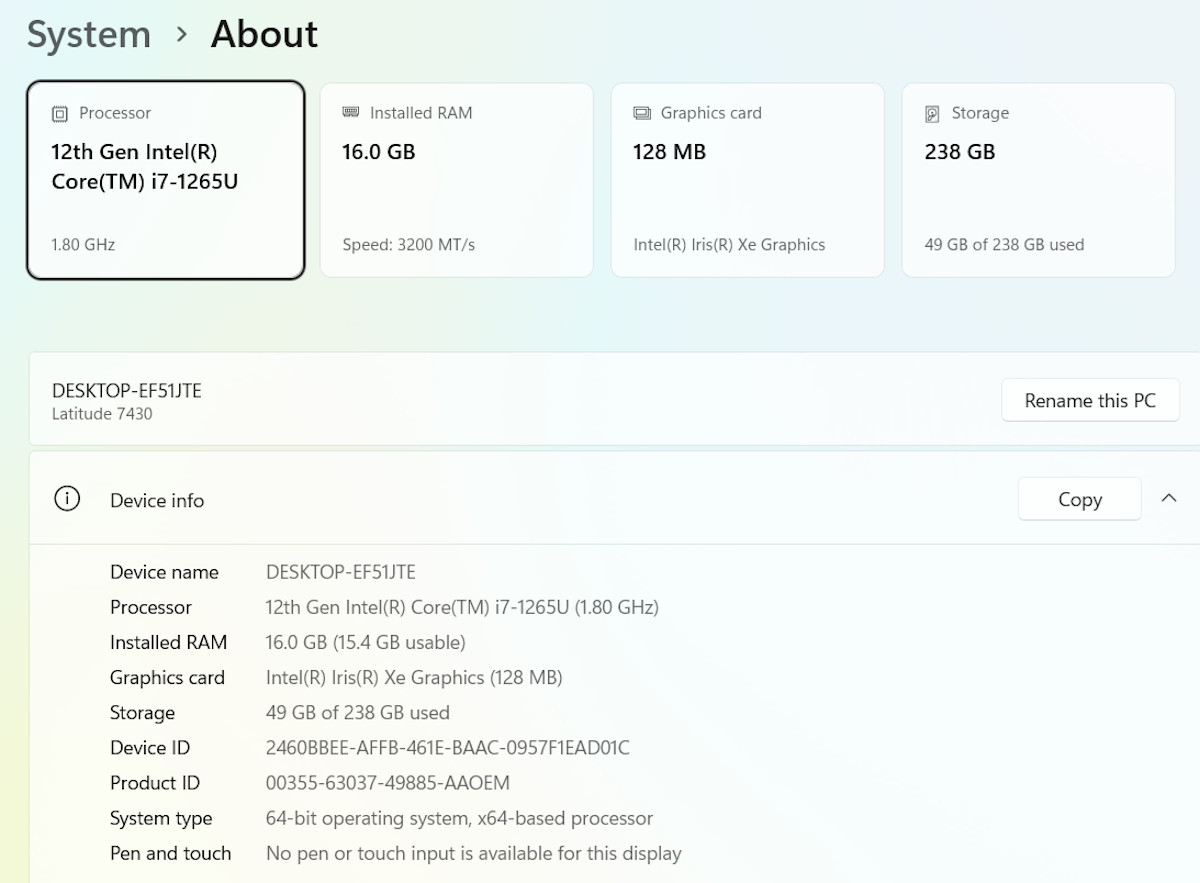1200x883 pixels.
Task: Click the 16.0 GB RAM value
Action: (379, 152)
